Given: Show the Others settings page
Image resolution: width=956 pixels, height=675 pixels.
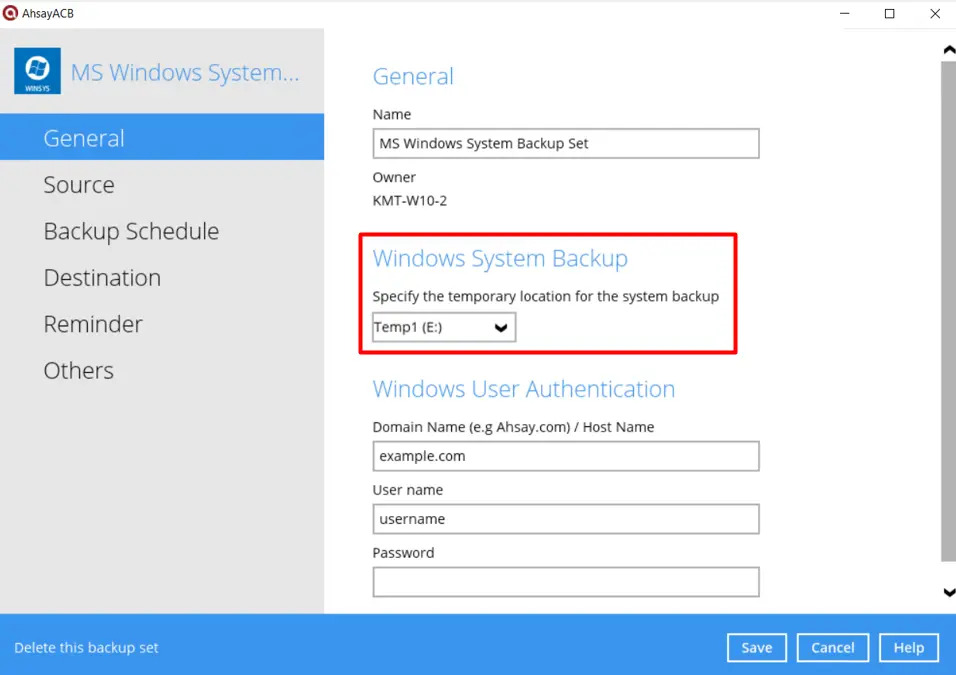Looking at the screenshot, I should tap(79, 370).
